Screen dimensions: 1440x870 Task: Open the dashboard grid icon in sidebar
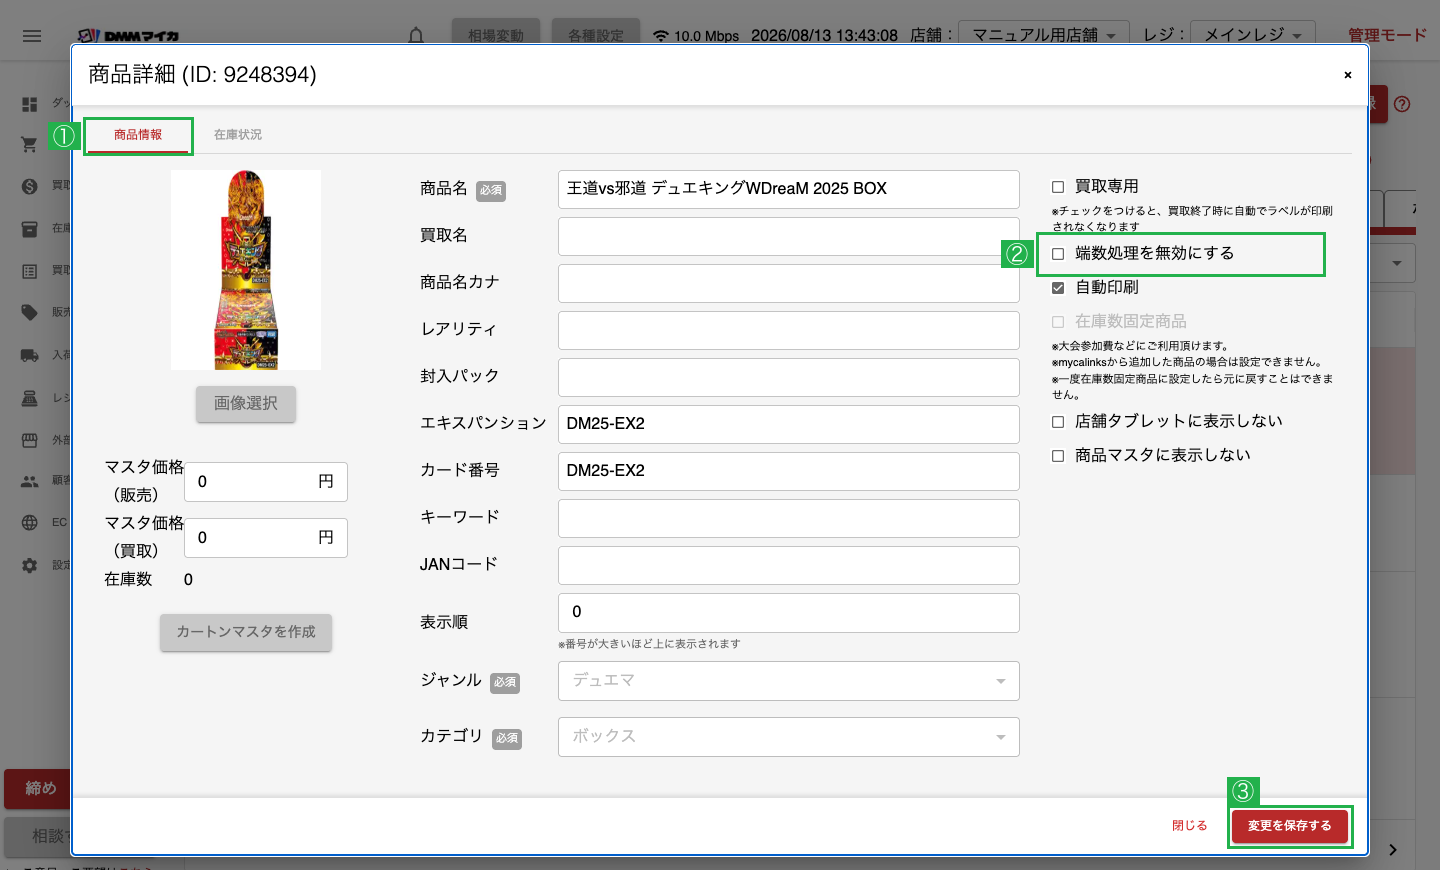(x=30, y=104)
